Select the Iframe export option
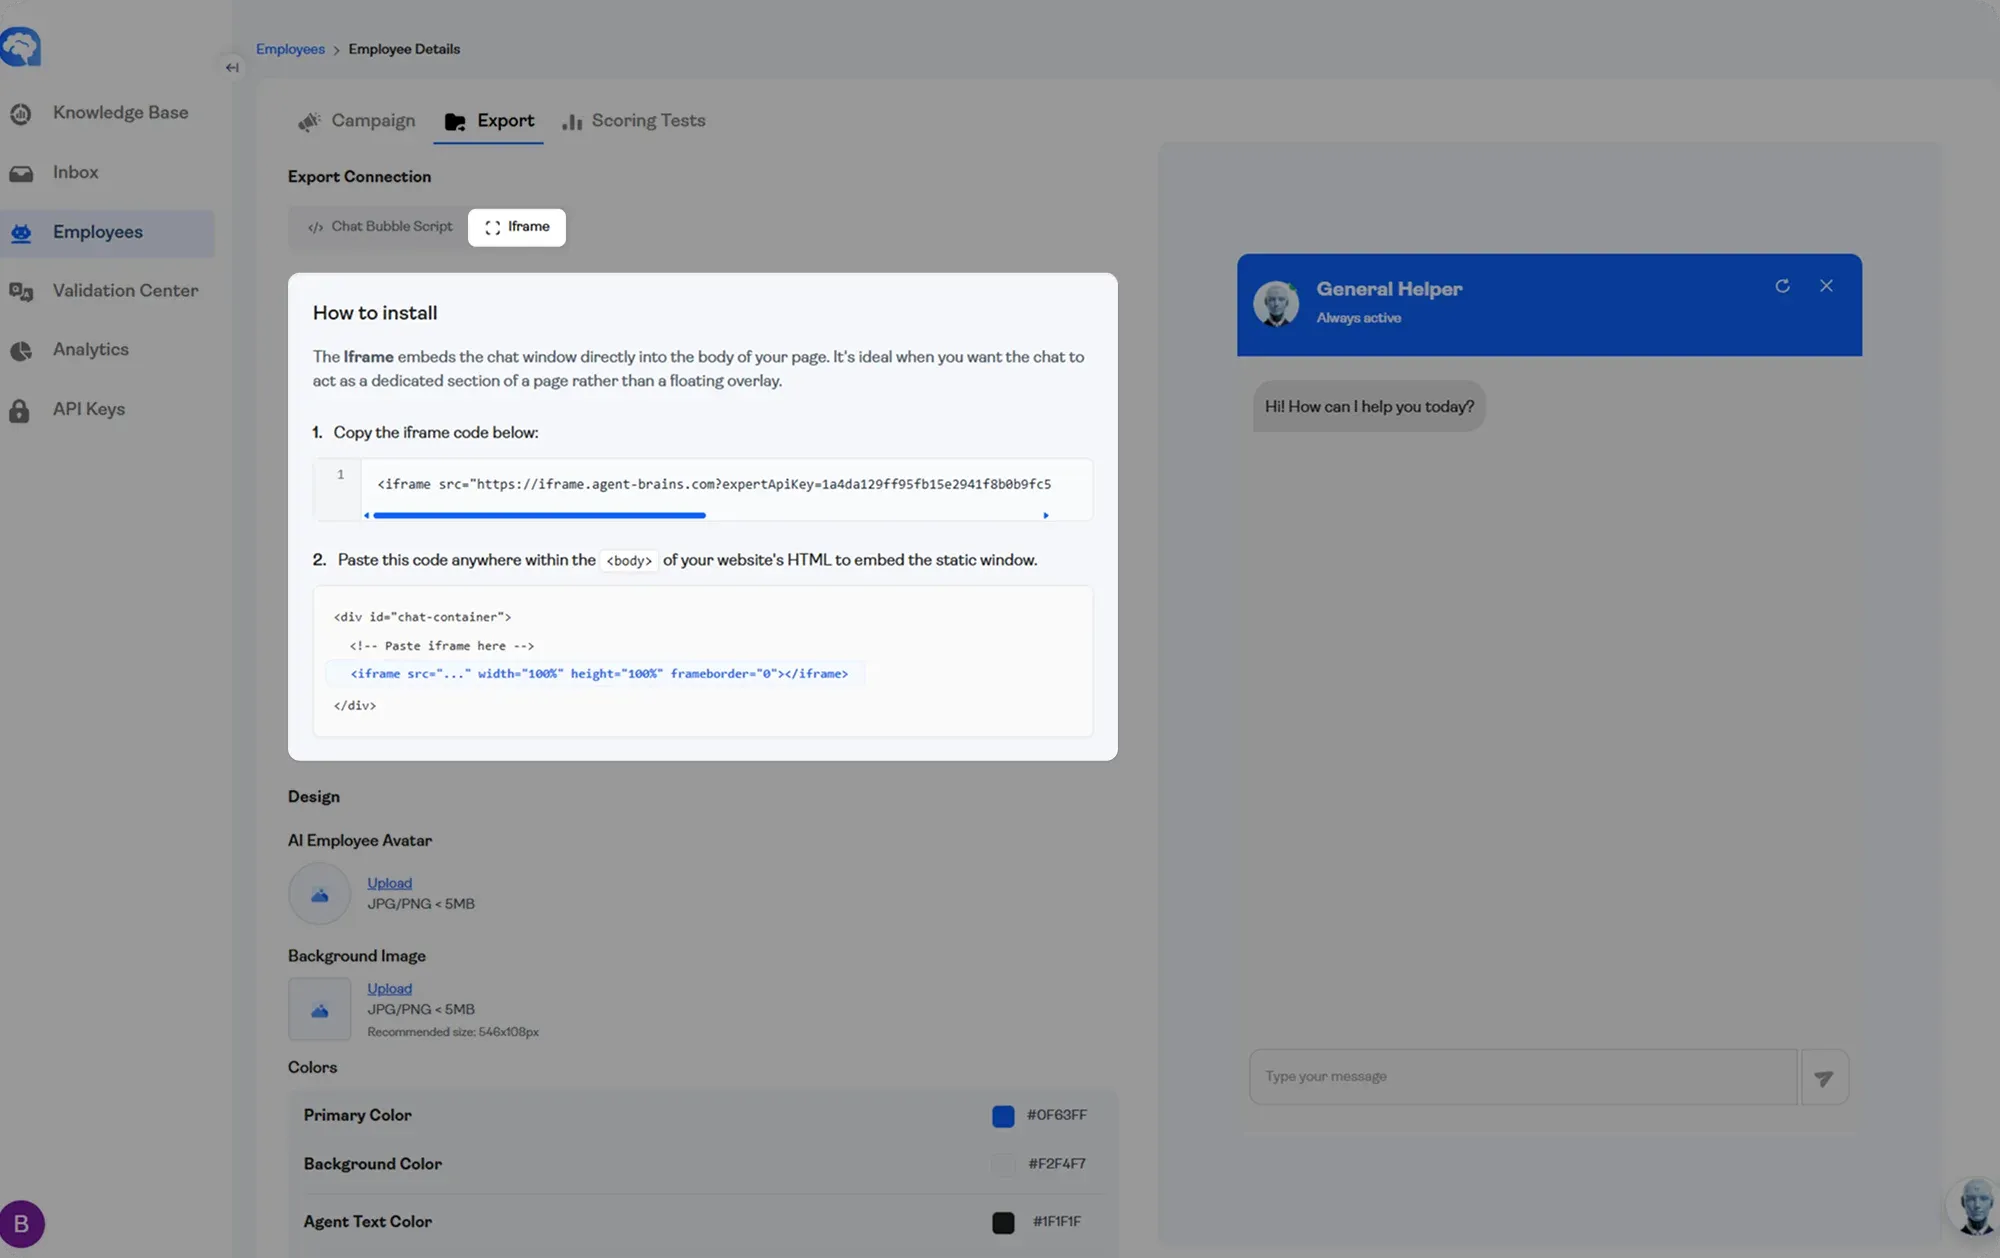This screenshot has height=1258, width=2000. pos(517,227)
